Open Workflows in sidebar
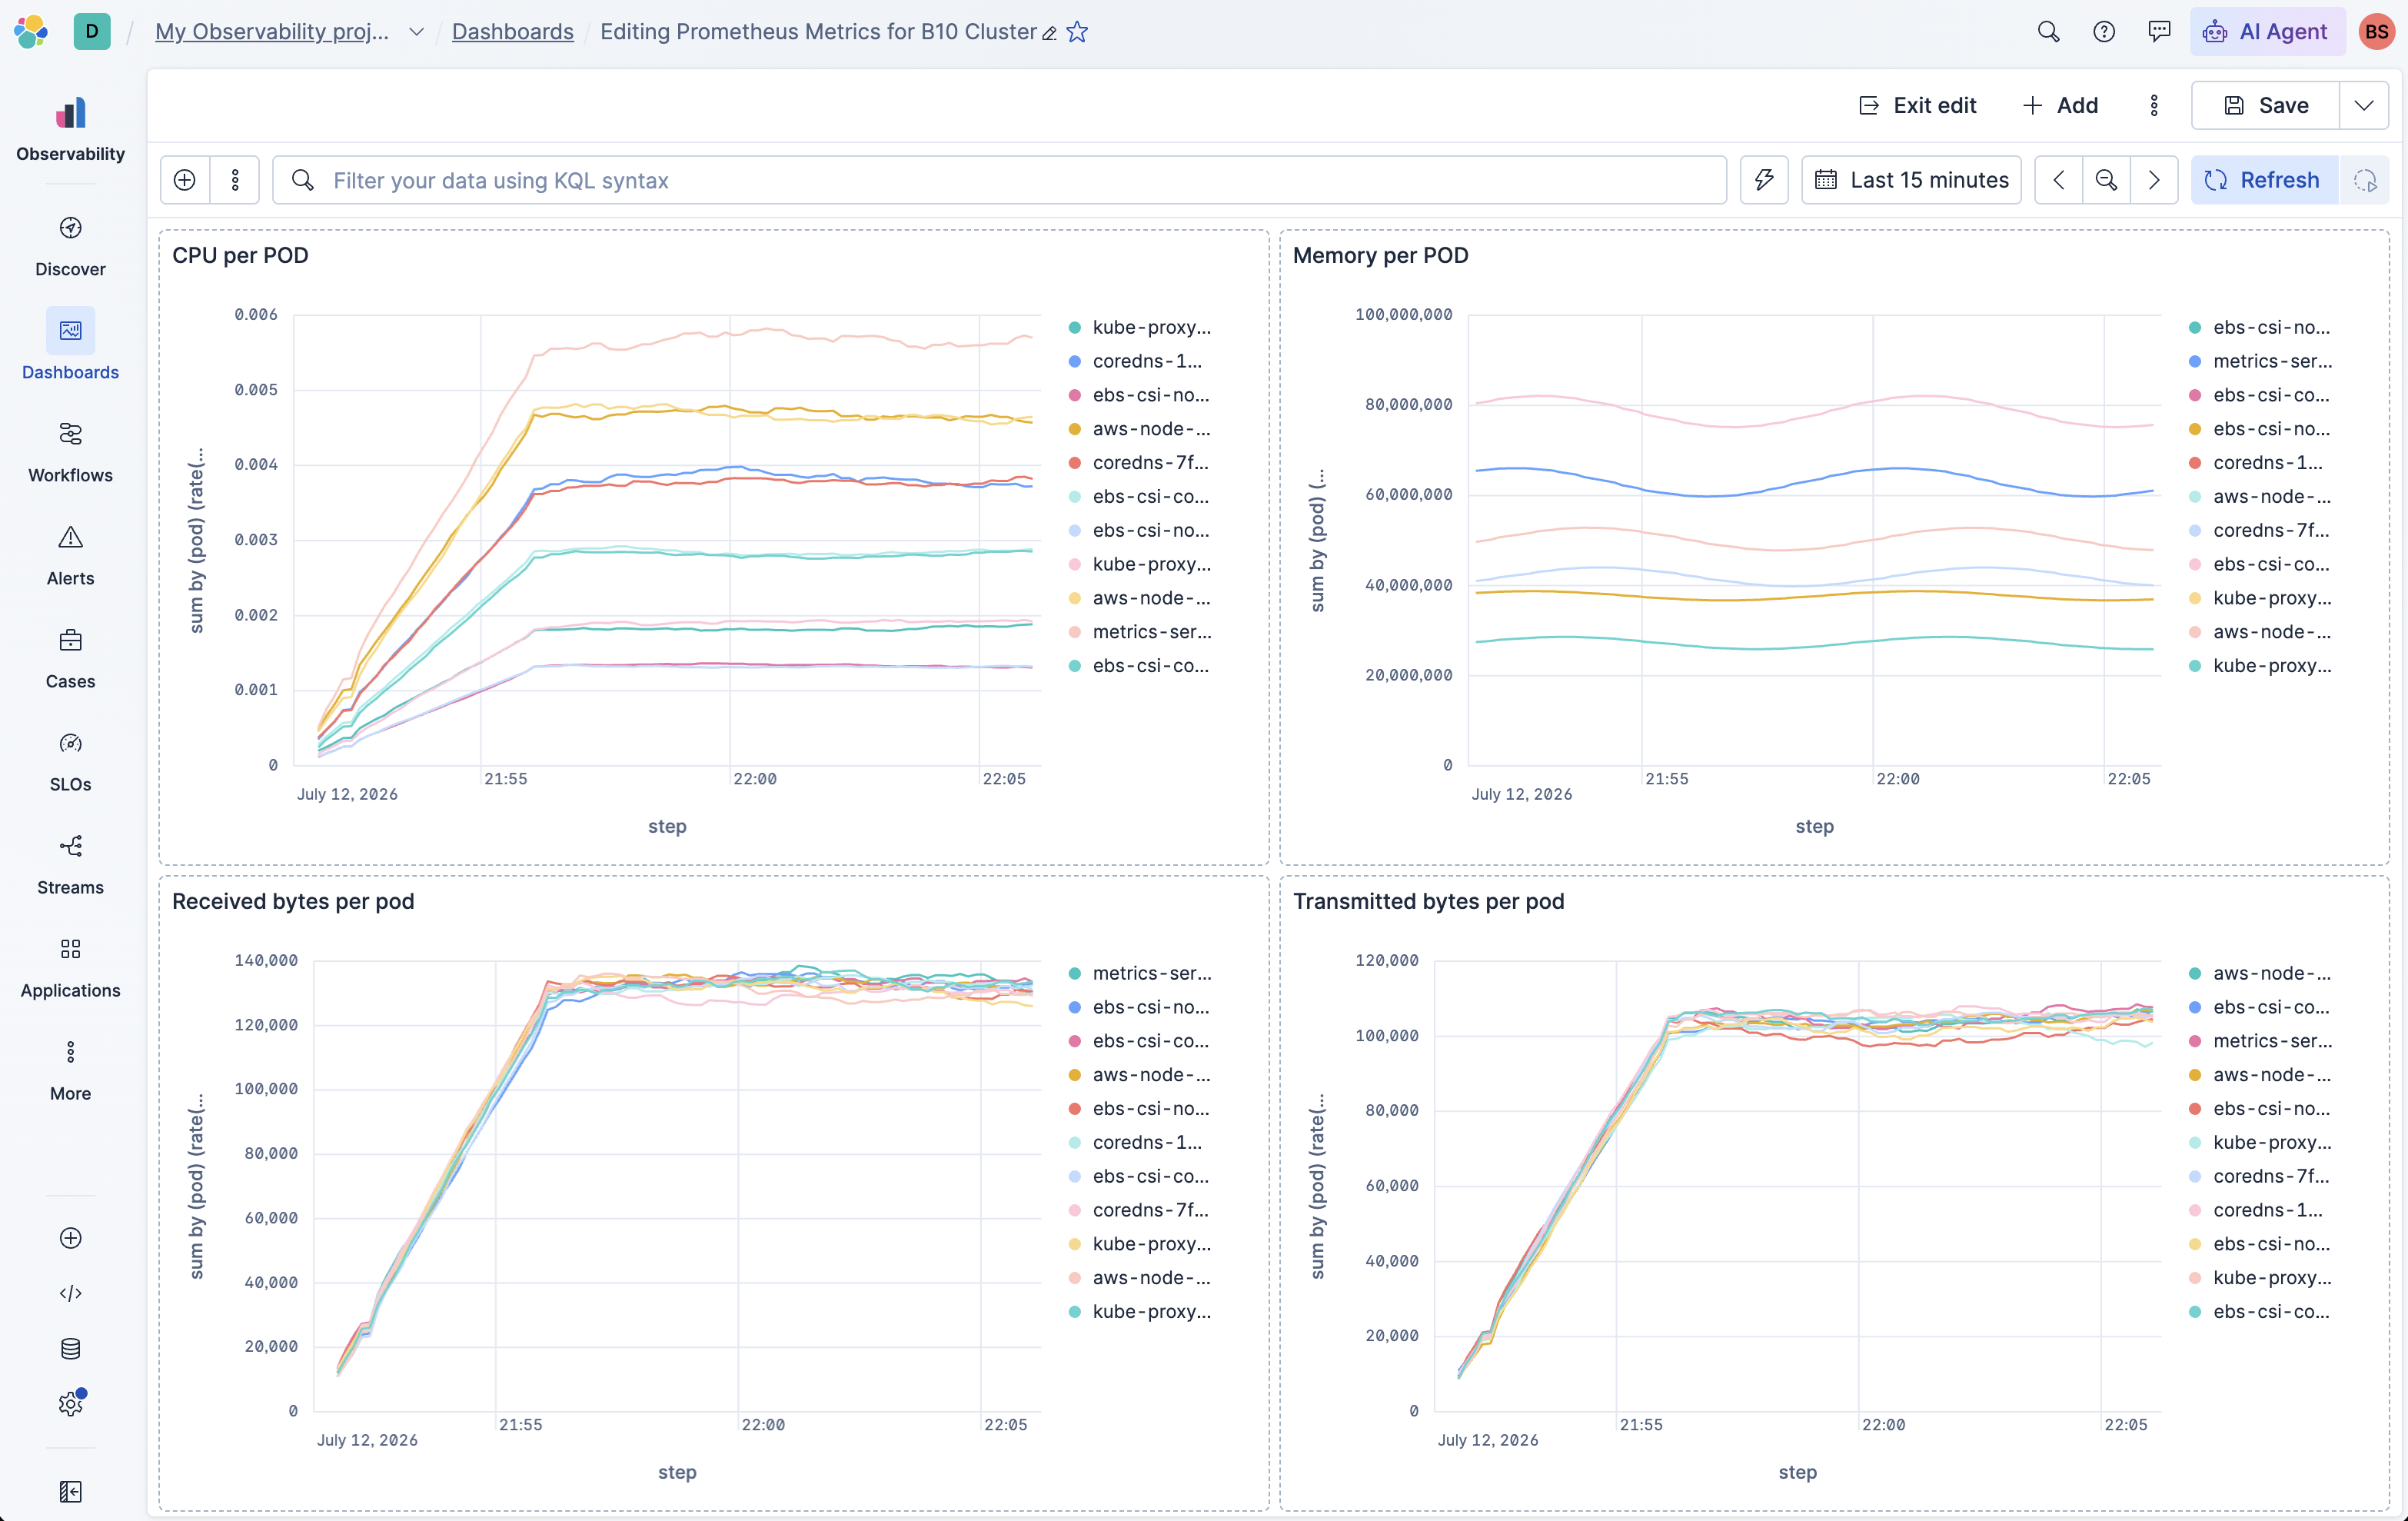 (x=70, y=452)
